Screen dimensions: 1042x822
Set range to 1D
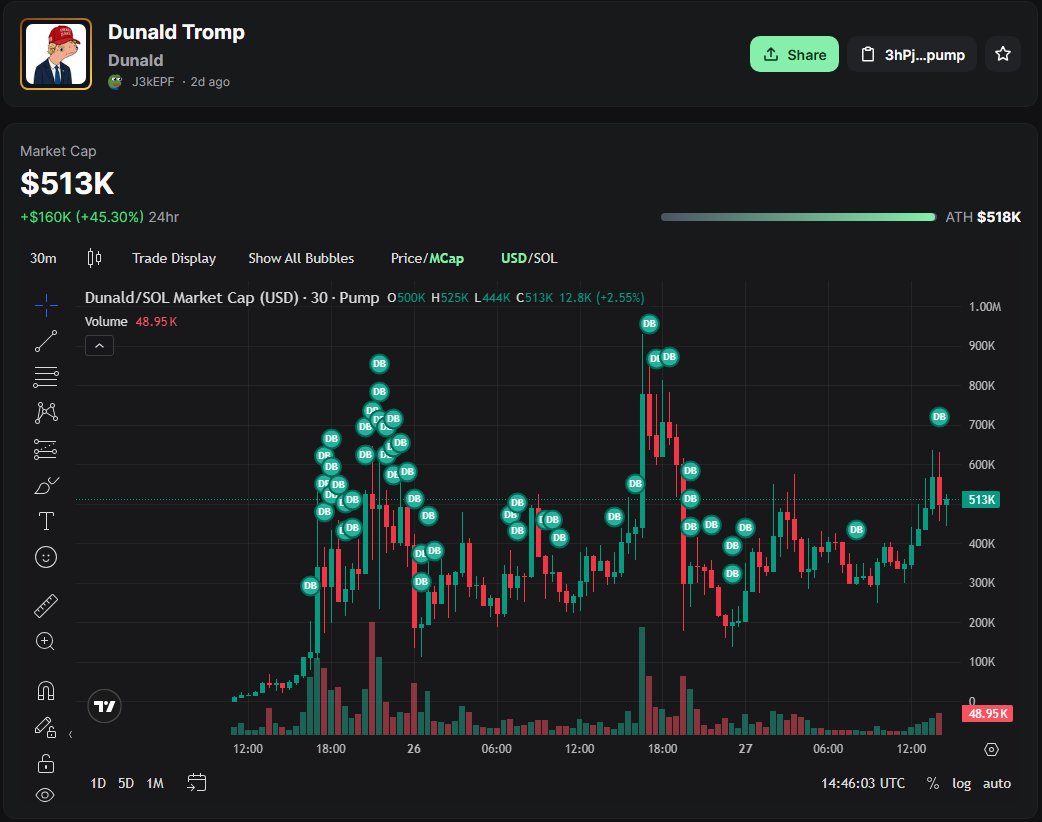(98, 783)
